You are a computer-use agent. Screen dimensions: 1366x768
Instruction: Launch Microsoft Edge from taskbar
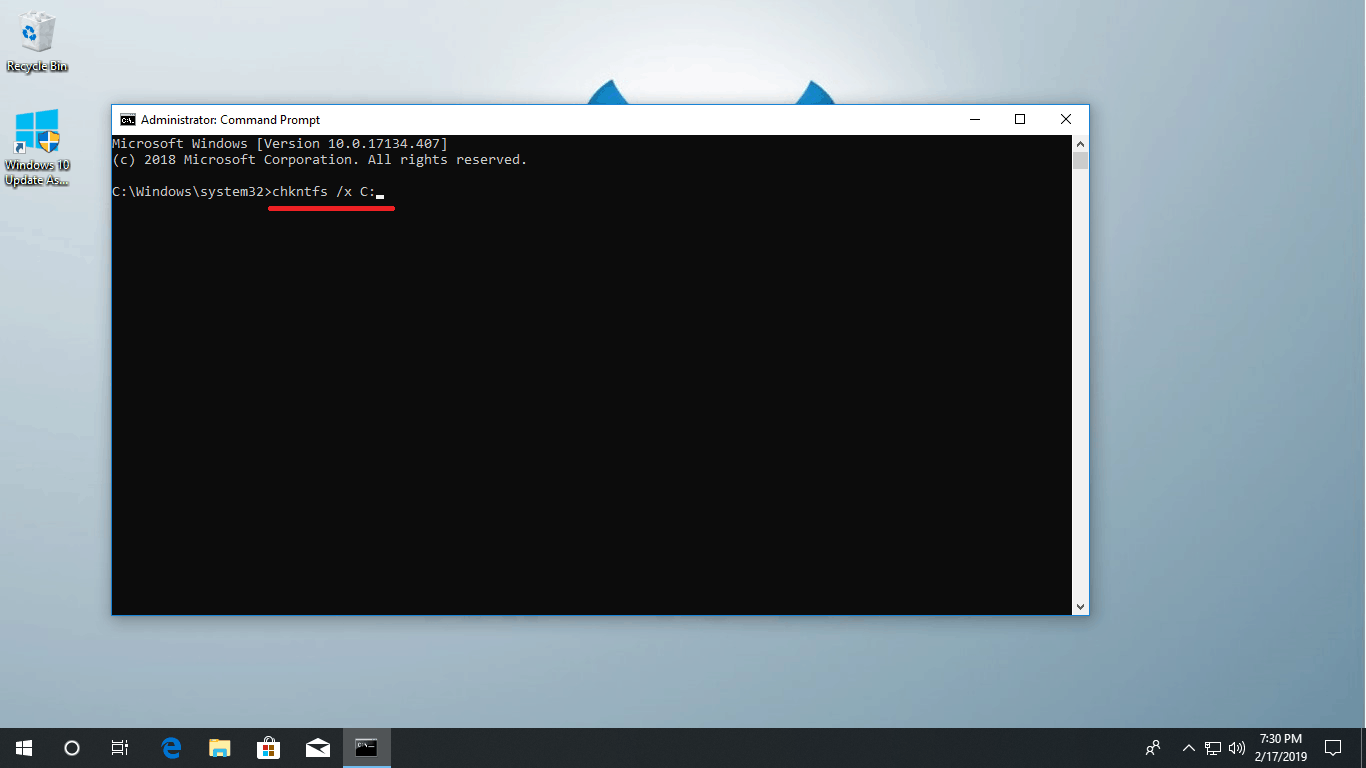172,748
